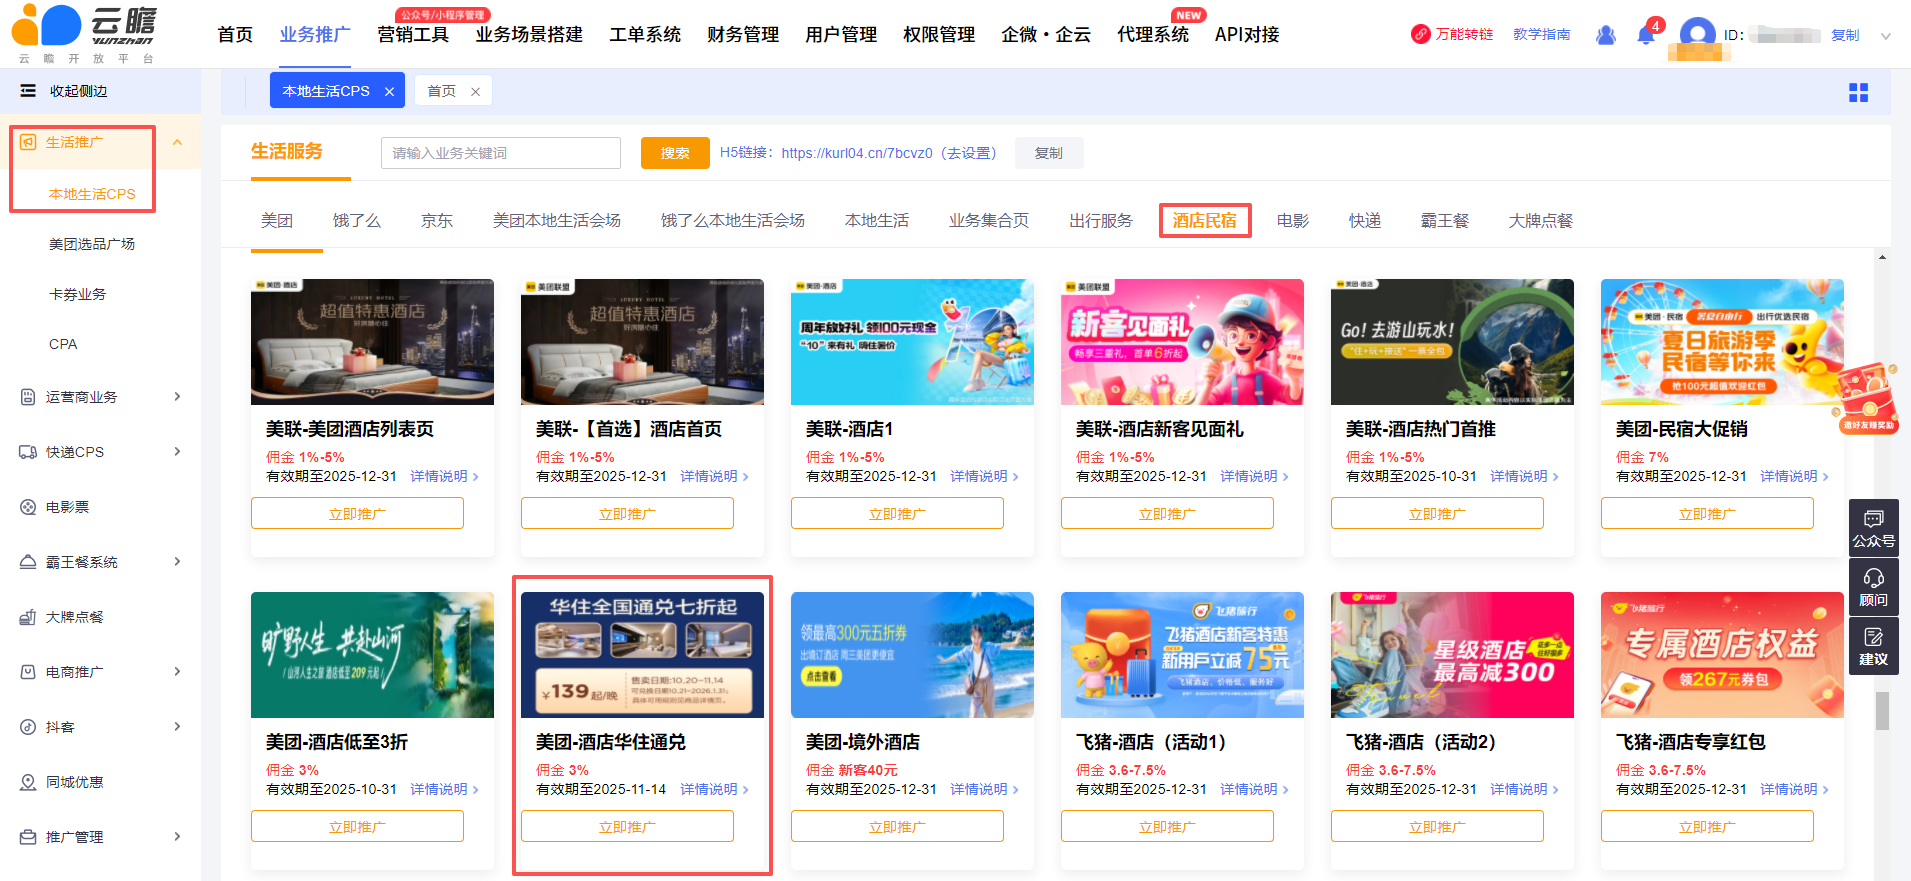Viewport: 1911px width, 881px height.
Task: Close the 本地生活CPS tab
Action: point(389,92)
